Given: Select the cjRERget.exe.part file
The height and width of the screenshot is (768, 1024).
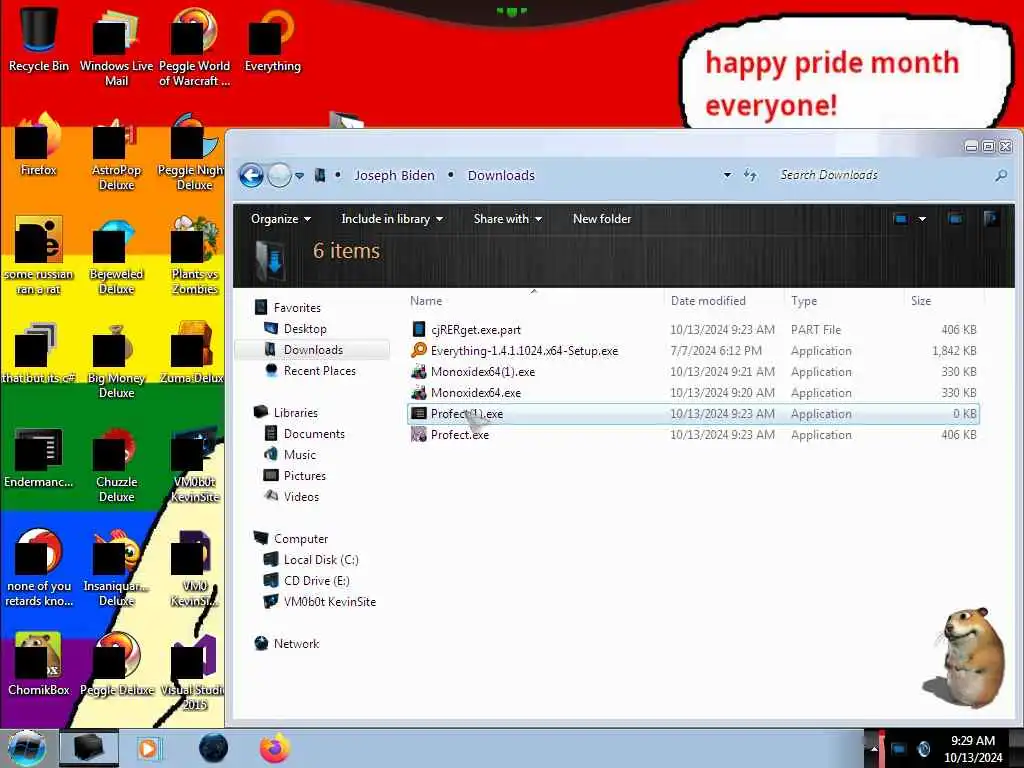Looking at the screenshot, I should [x=693, y=330].
